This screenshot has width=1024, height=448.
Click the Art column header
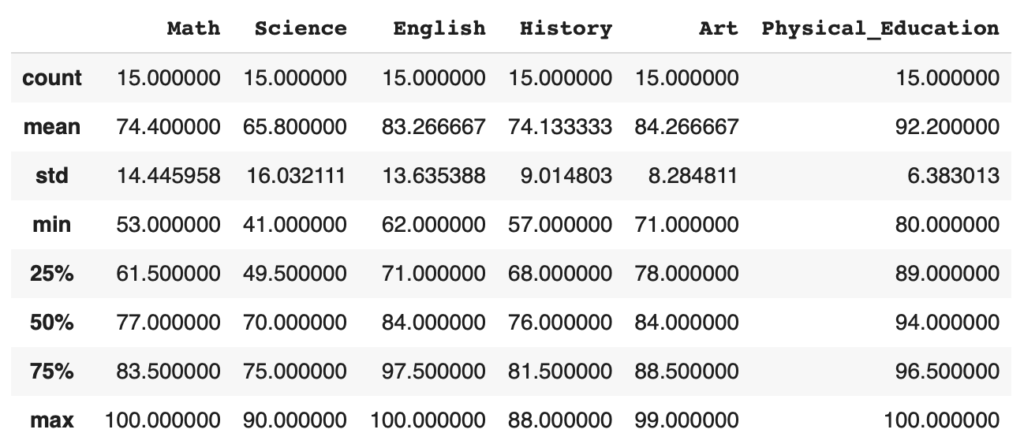point(718,29)
